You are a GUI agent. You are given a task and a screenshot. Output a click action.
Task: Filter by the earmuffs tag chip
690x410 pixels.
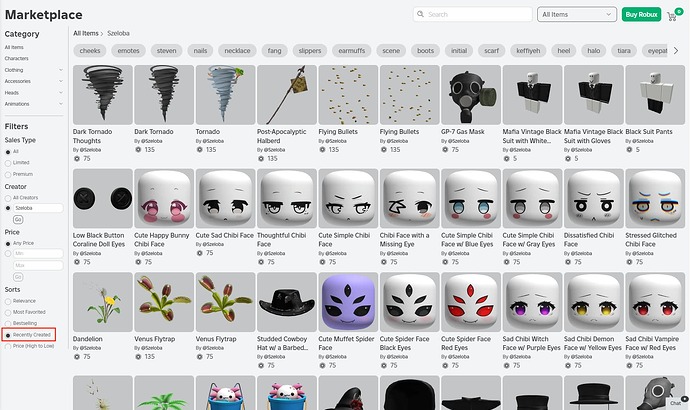pyautogui.click(x=352, y=51)
